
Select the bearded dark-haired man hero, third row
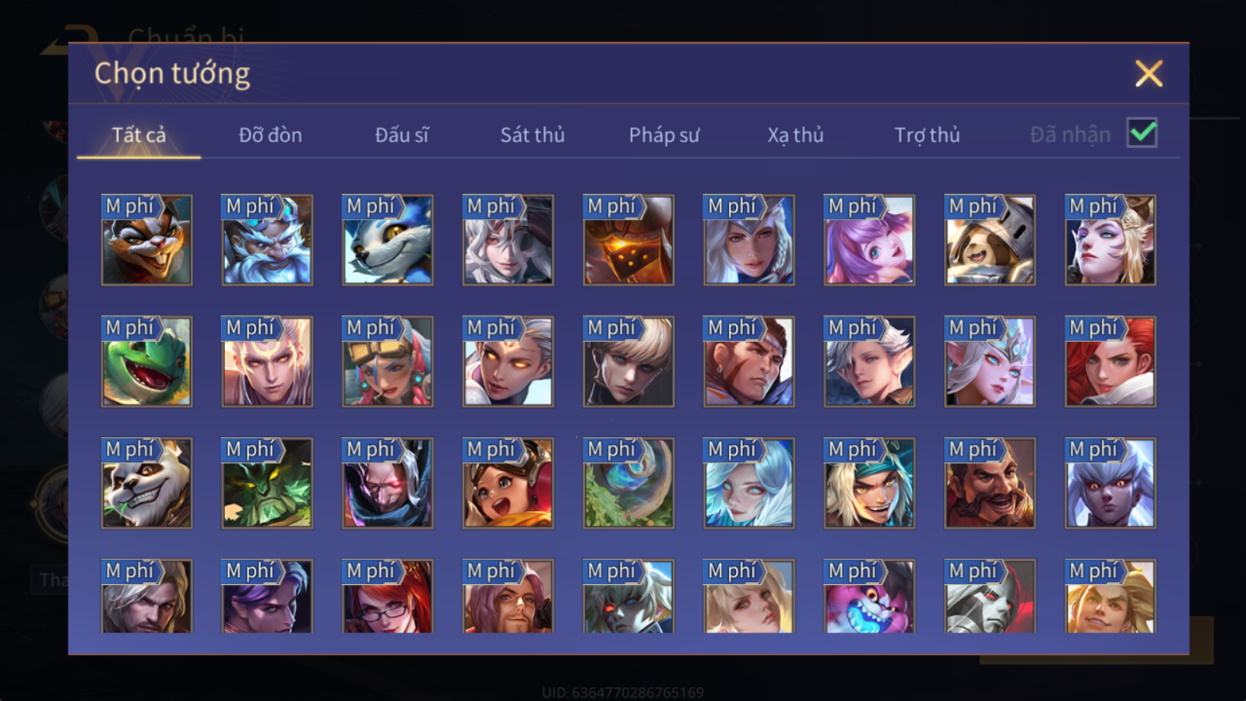990,483
